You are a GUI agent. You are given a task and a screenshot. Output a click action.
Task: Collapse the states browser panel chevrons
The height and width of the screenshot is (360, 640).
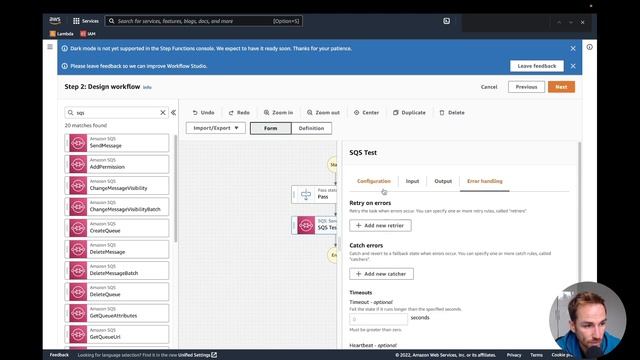coord(173,113)
